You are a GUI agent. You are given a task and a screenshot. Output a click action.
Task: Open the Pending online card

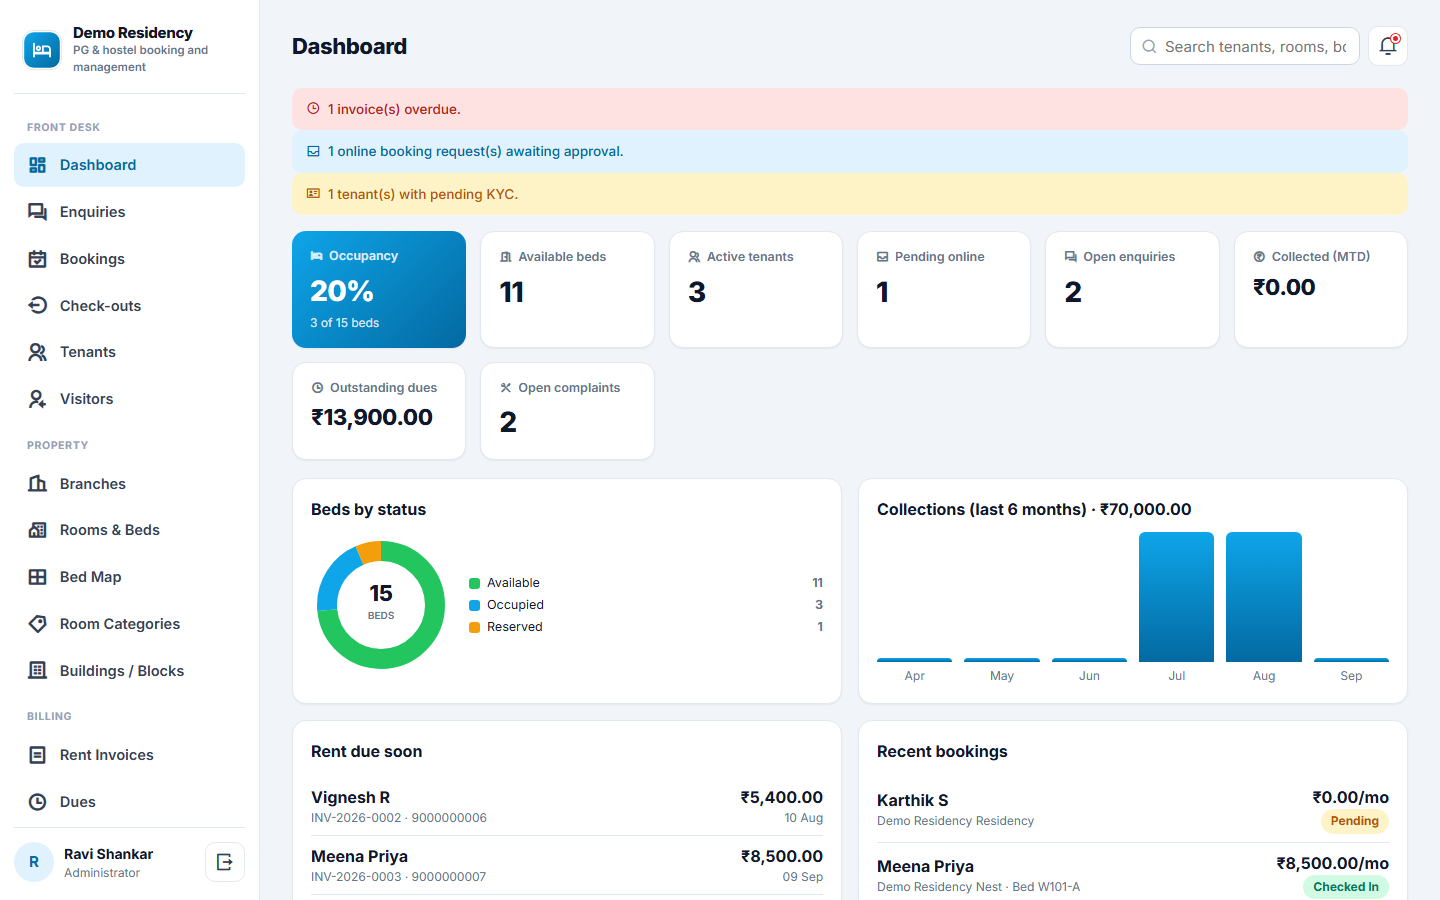tap(944, 290)
